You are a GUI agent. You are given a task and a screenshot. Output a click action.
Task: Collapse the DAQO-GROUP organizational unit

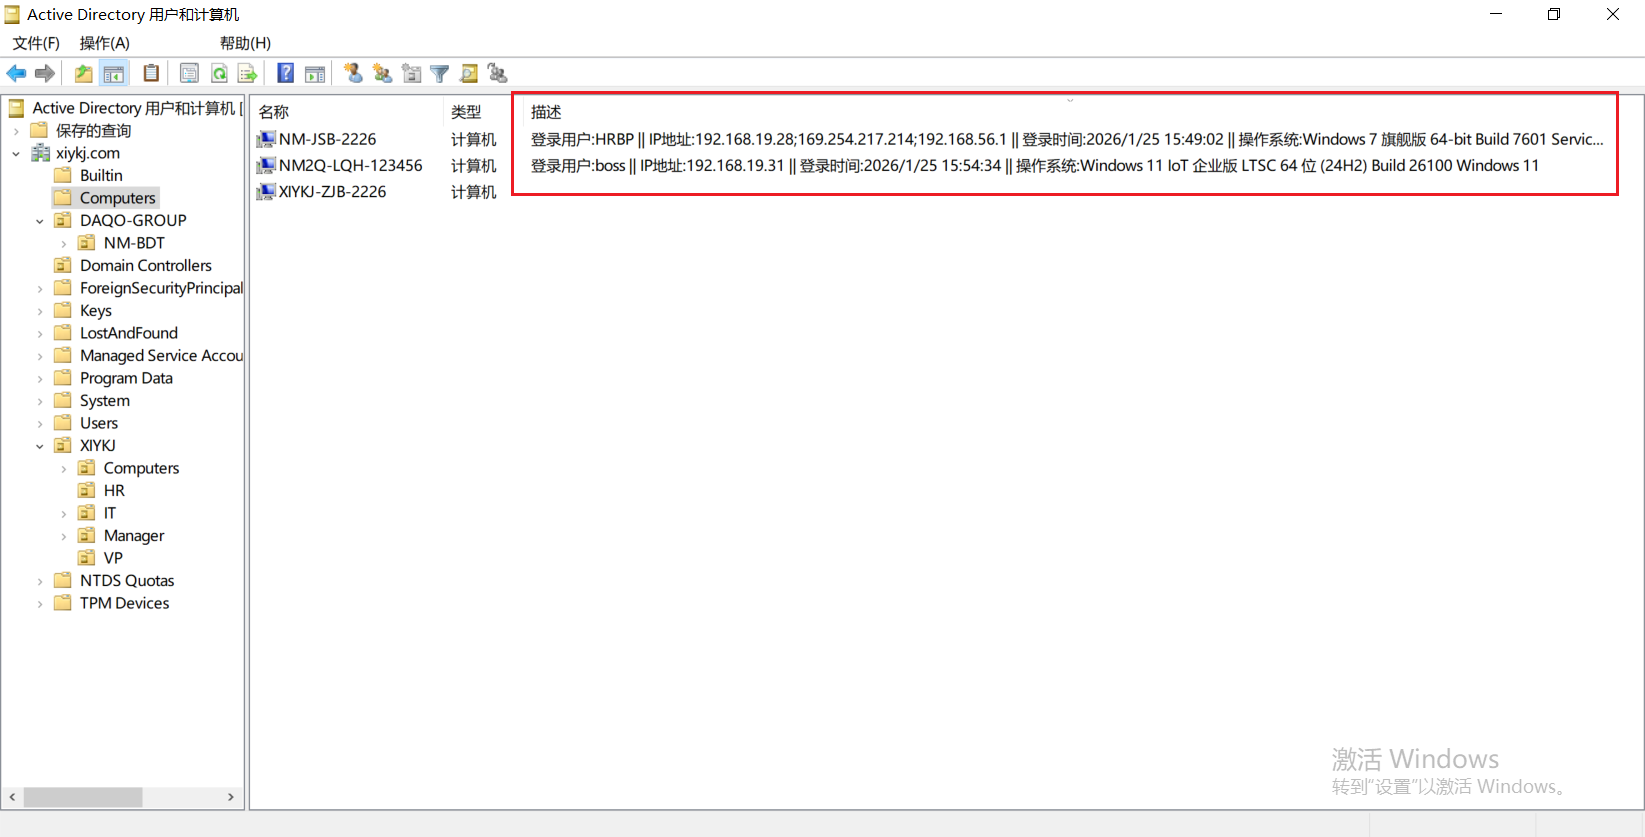pos(40,221)
